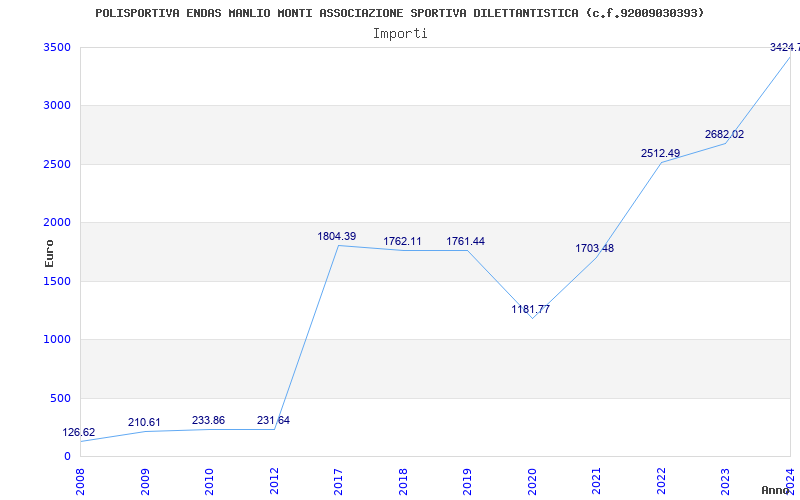Click the 2020 year axis label
800x500 pixels.
coord(532,481)
